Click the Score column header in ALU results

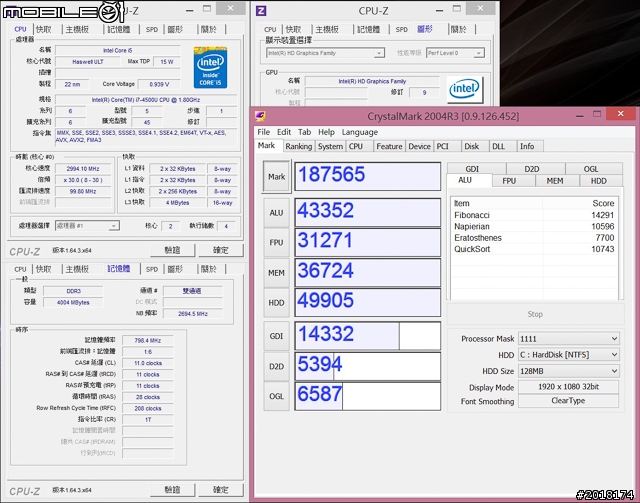[x=580, y=203]
